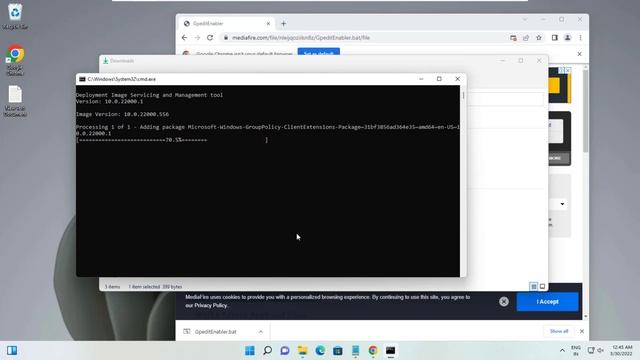This screenshot has width=640, height=360.
Task: Expand the GpeditEnabler.bat download options chevron
Action: coord(260,331)
